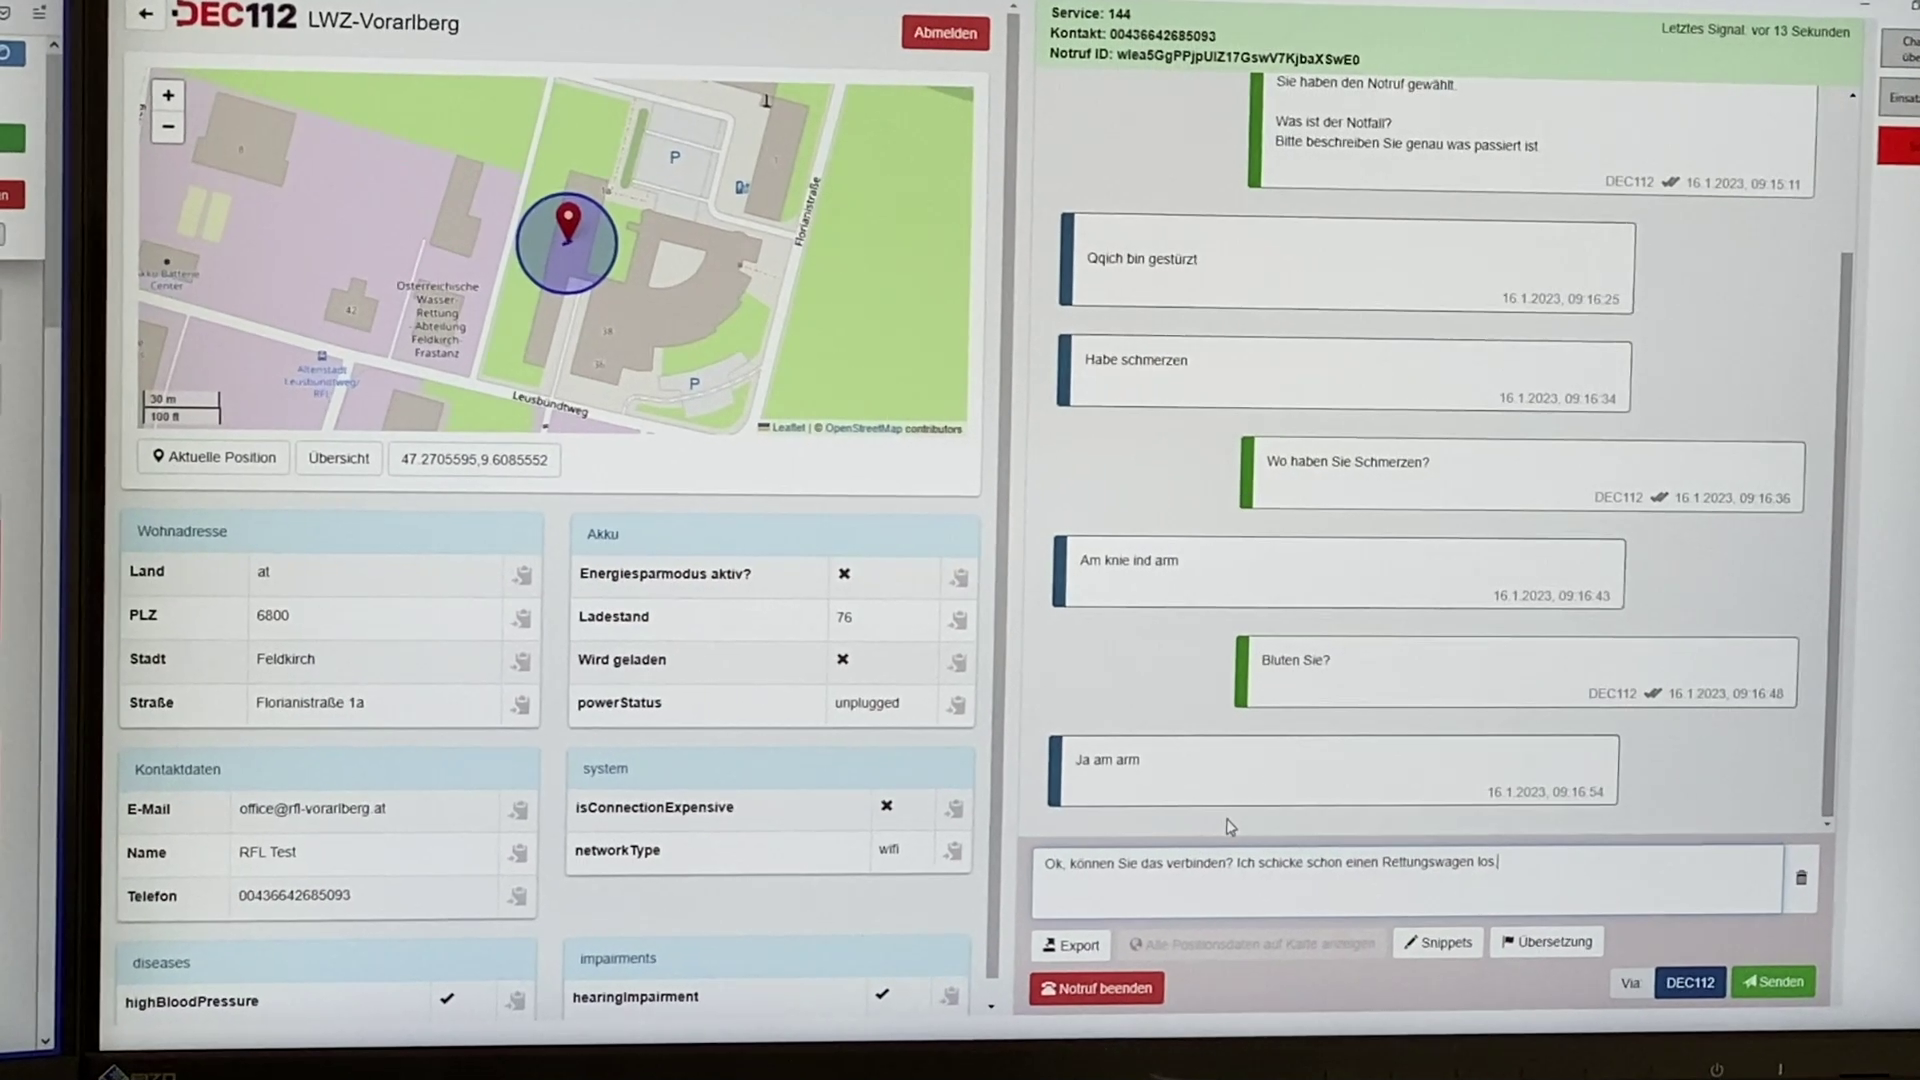
Task: Copy the Ladestand battery value
Action: coord(958,620)
